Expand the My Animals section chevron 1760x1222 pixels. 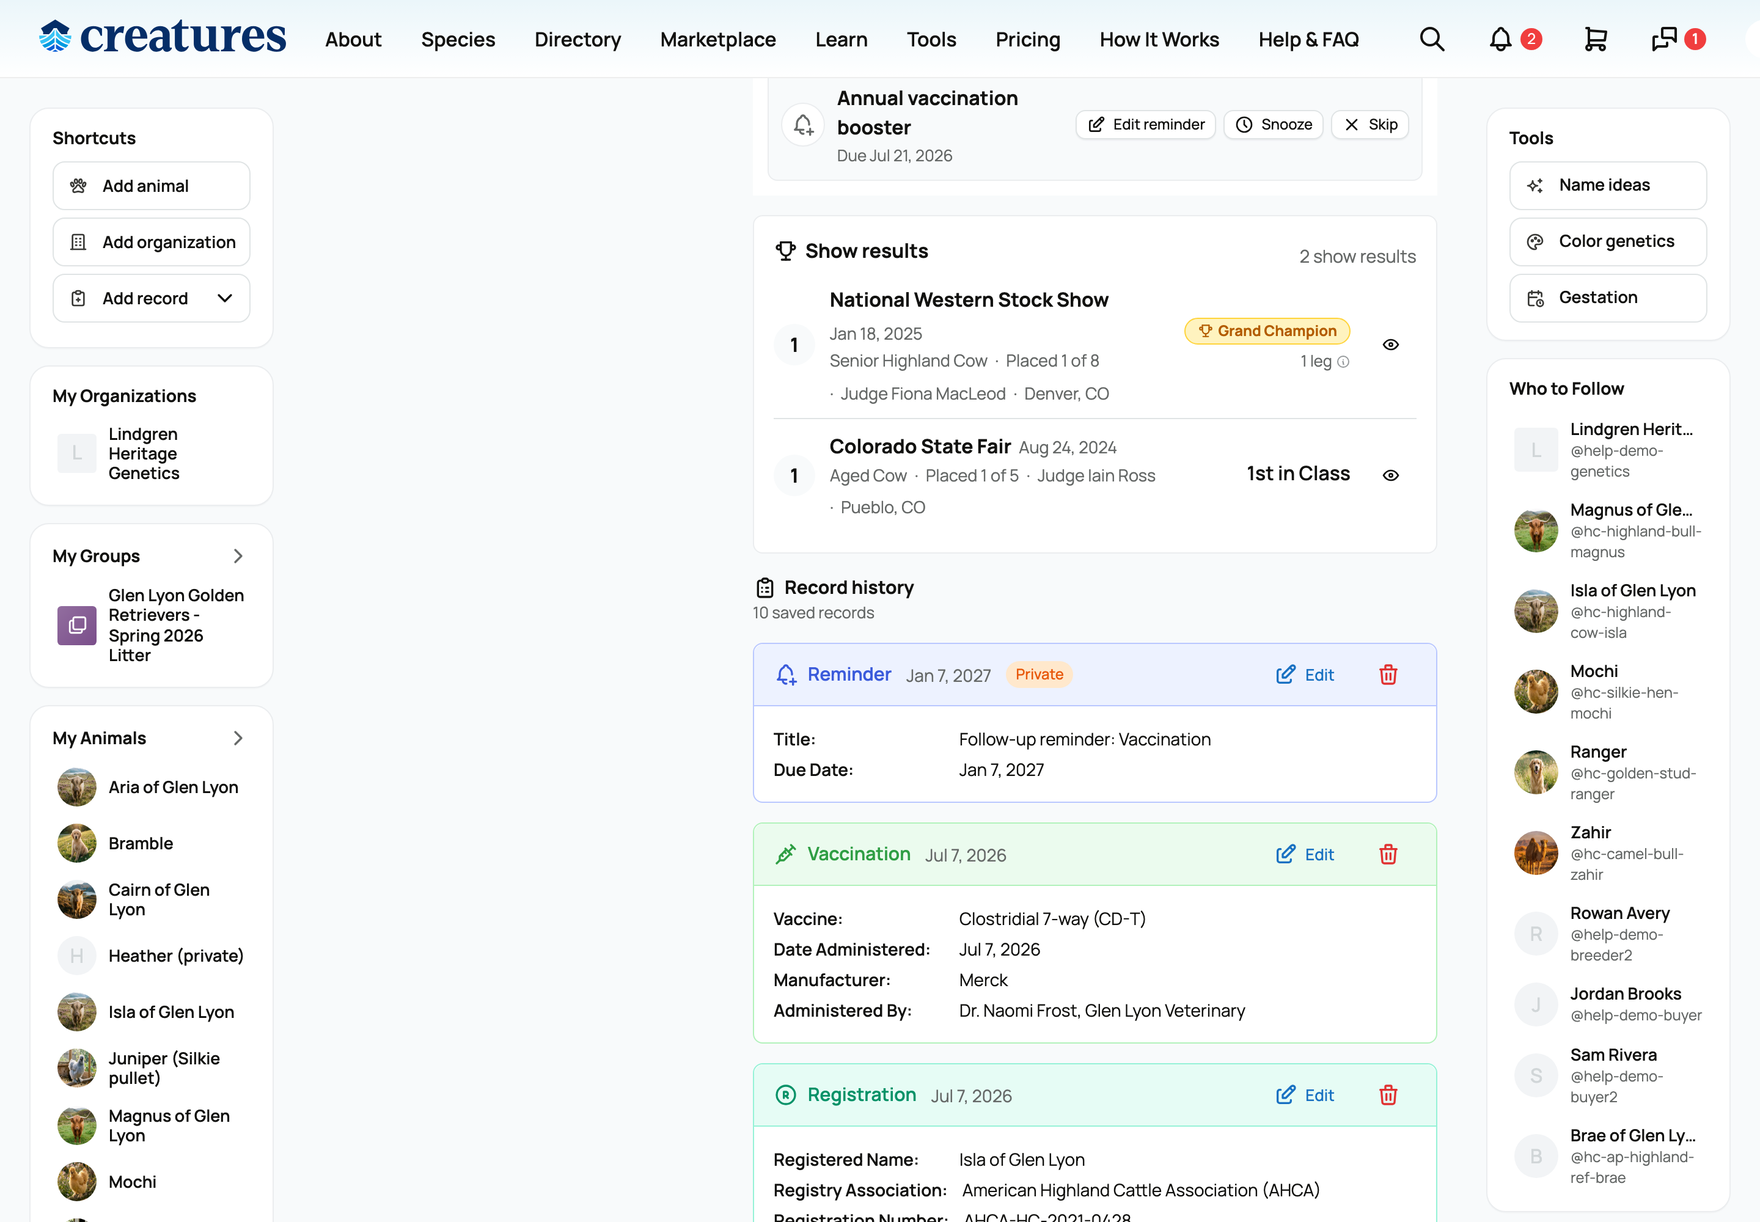238,738
